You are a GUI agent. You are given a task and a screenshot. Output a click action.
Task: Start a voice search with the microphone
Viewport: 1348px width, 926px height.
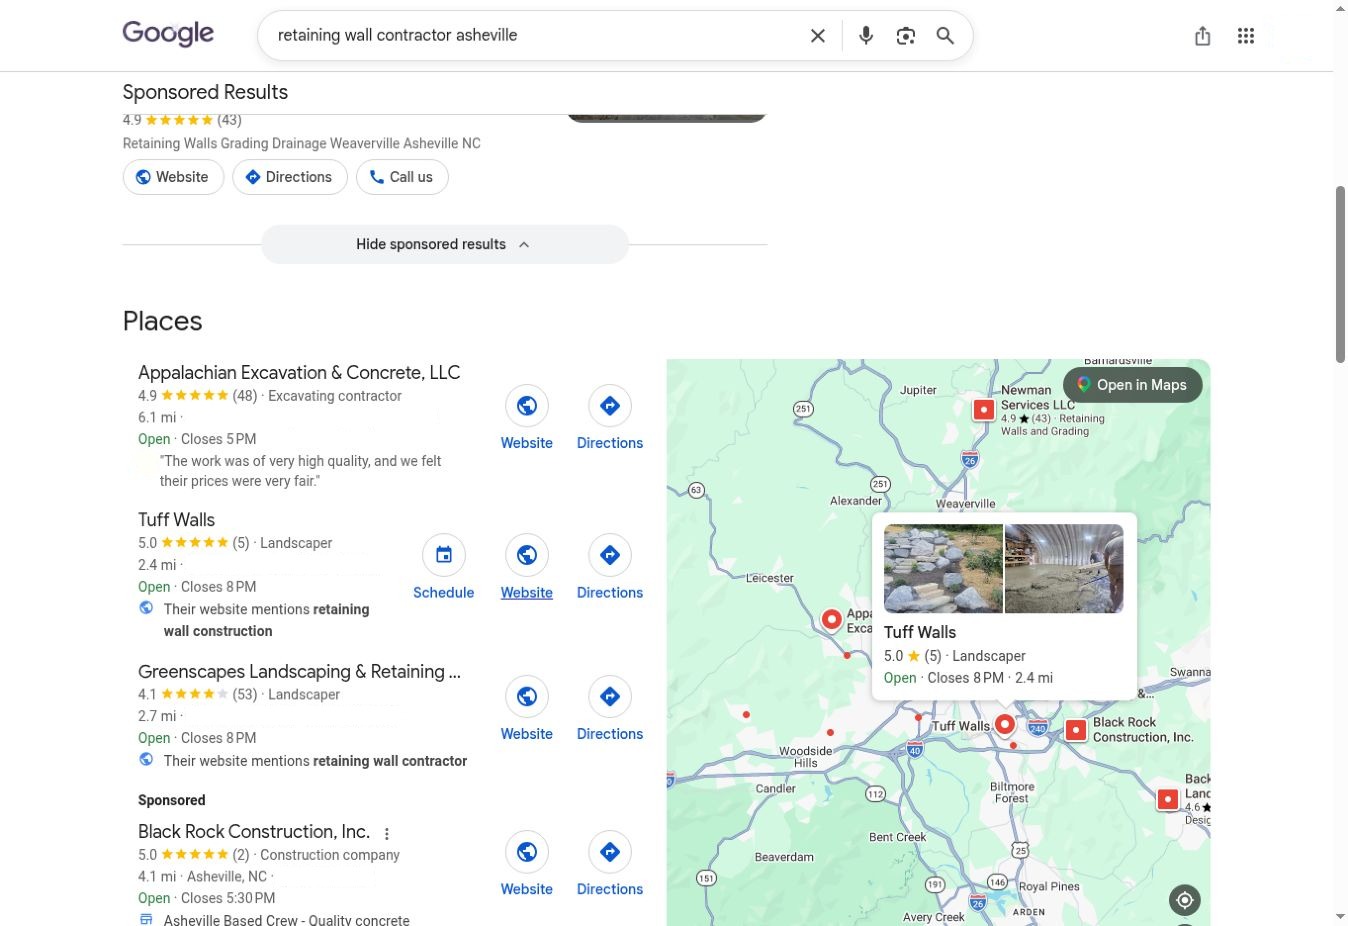click(866, 36)
